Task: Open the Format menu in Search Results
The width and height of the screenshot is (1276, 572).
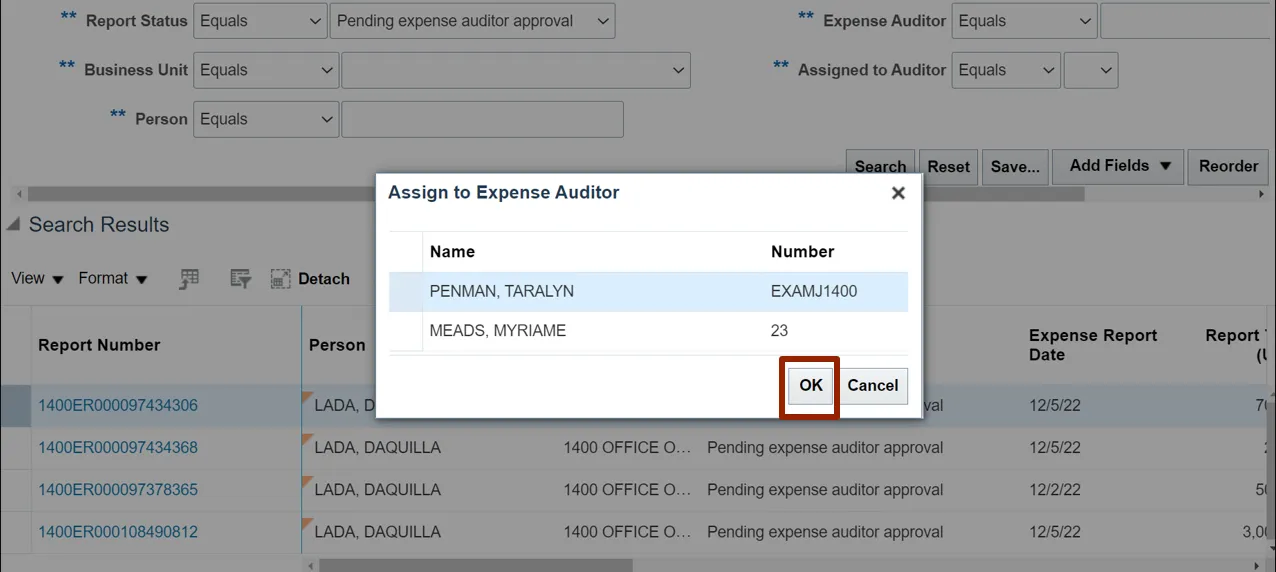Action: pyautogui.click(x=113, y=279)
